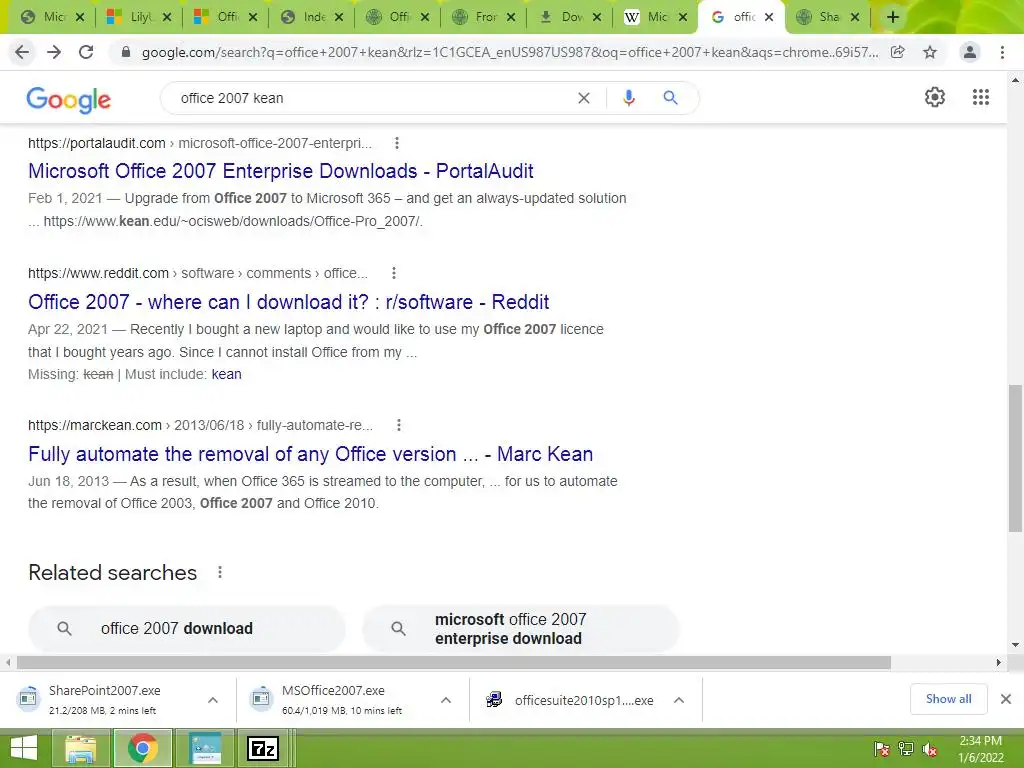The height and width of the screenshot is (768, 1024).
Task: Close the downloads bar
Action: (x=1006, y=699)
